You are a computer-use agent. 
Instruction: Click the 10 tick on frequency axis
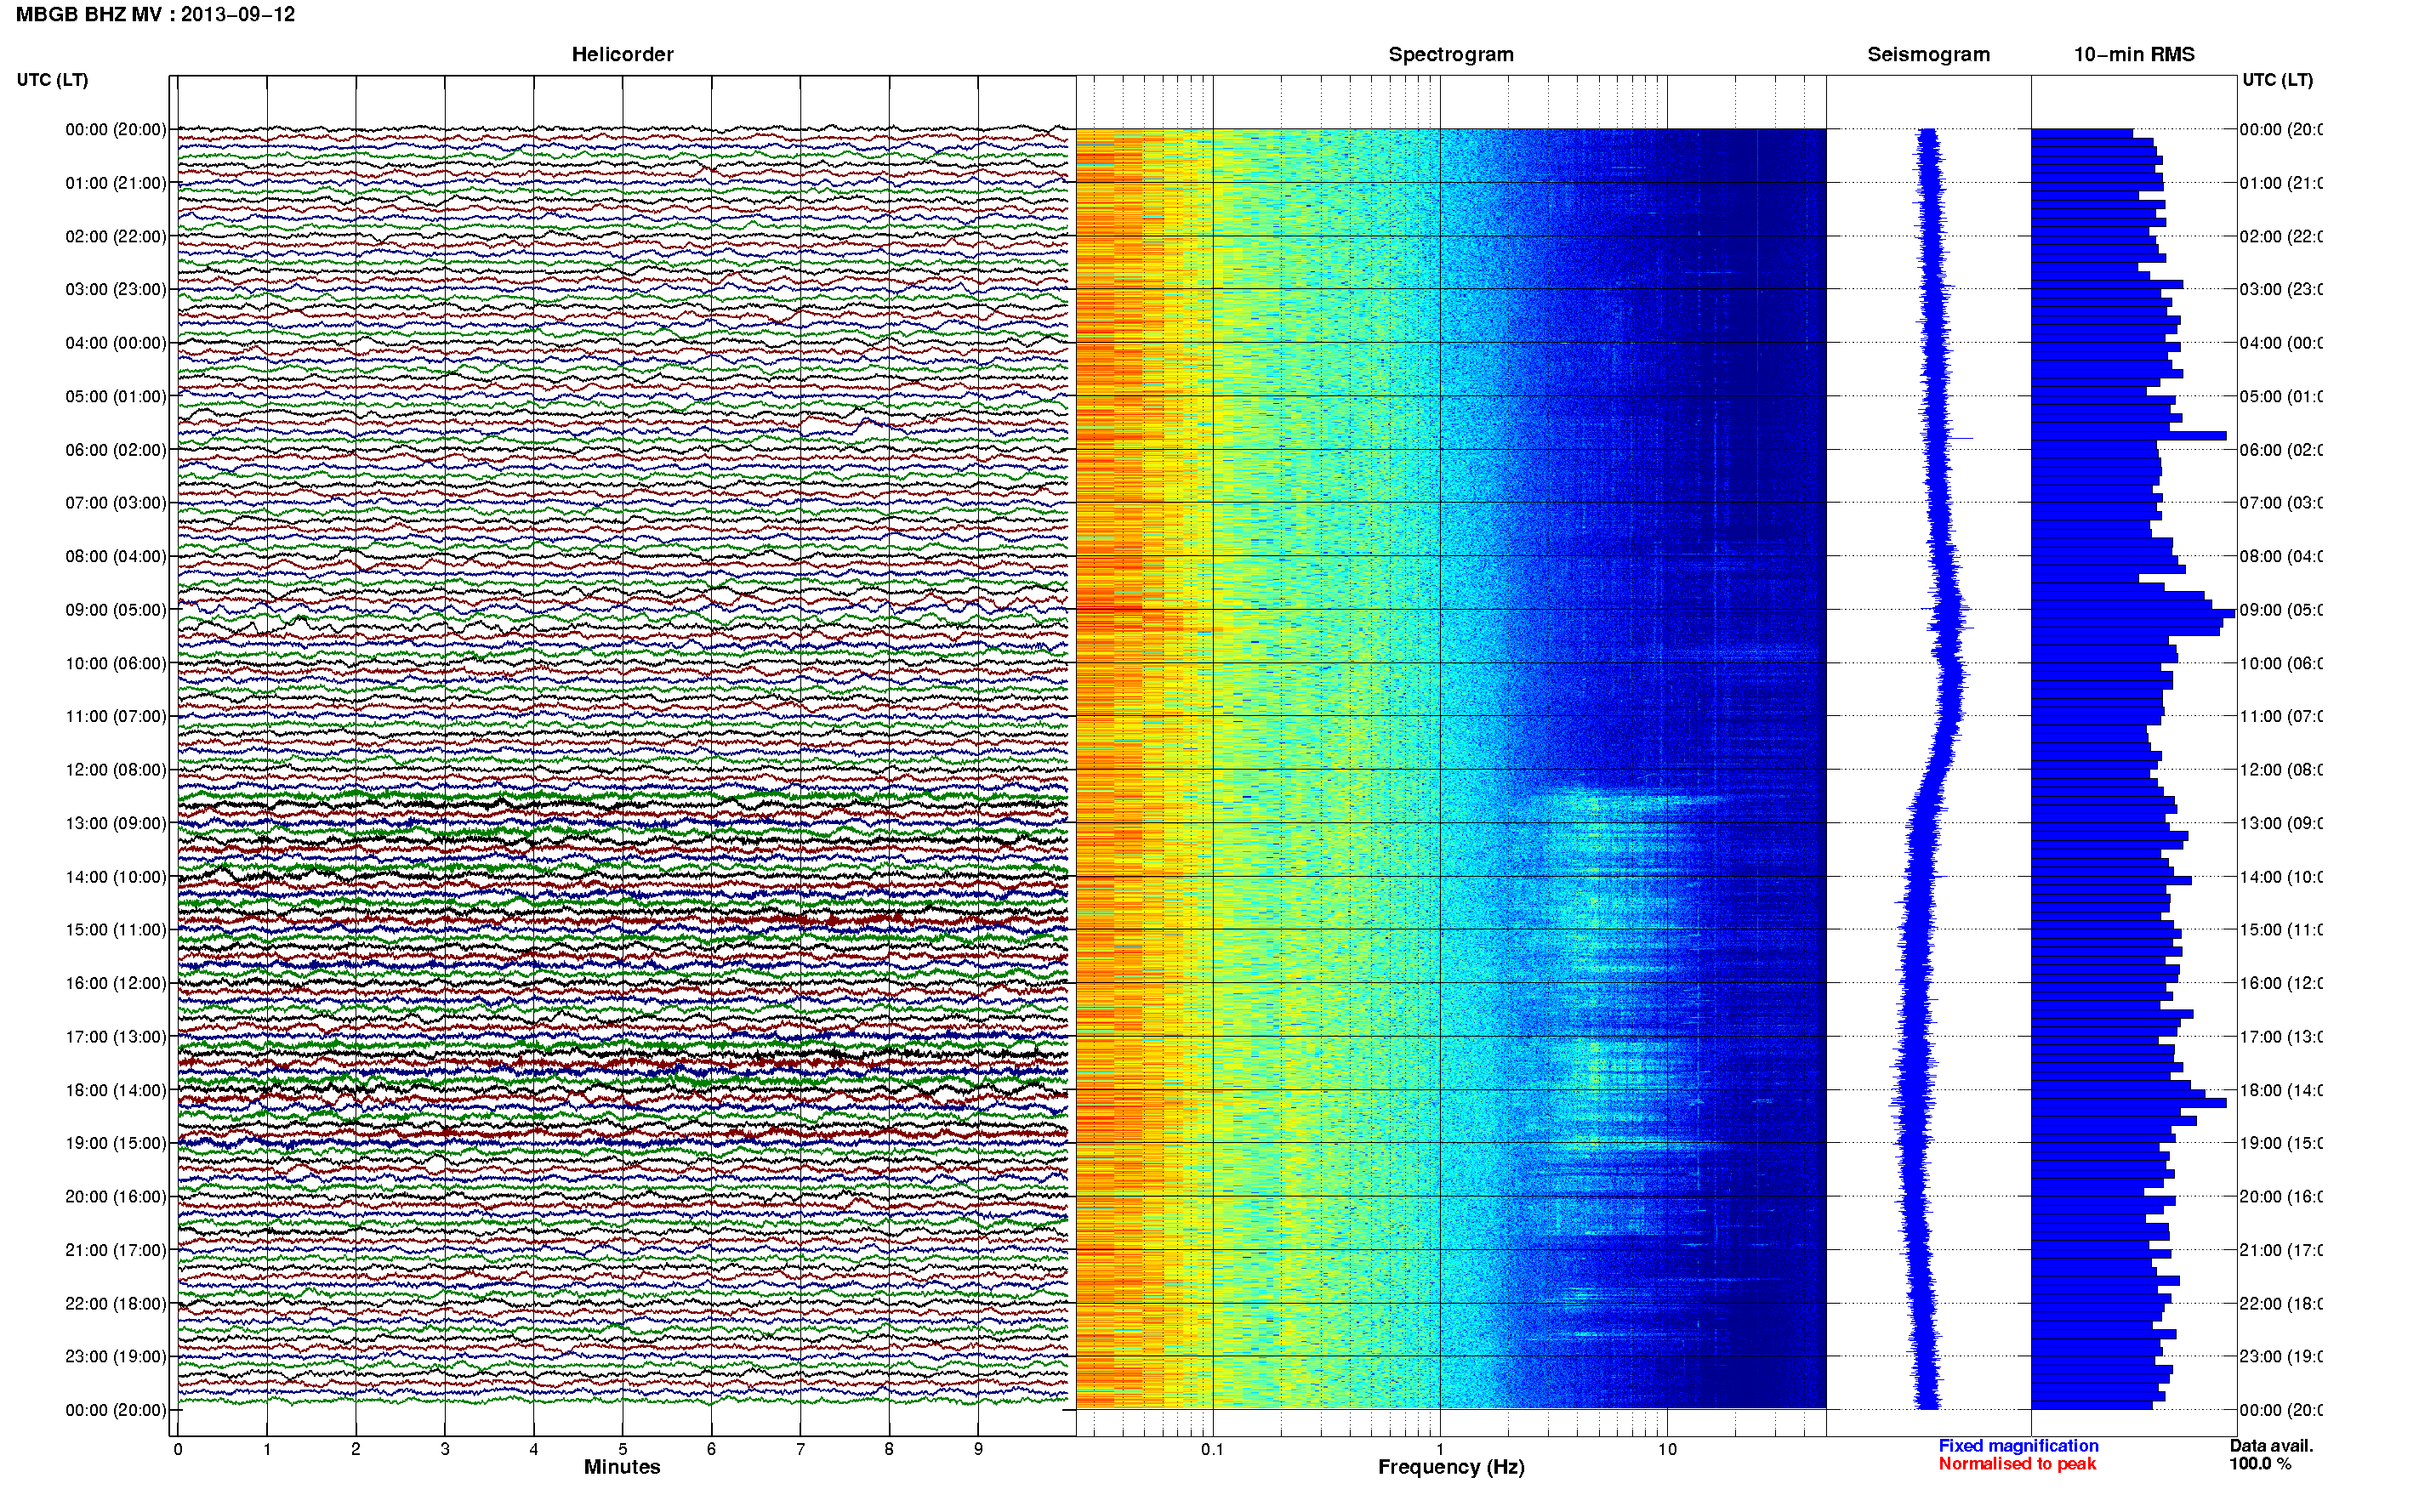tap(1667, 1449)
